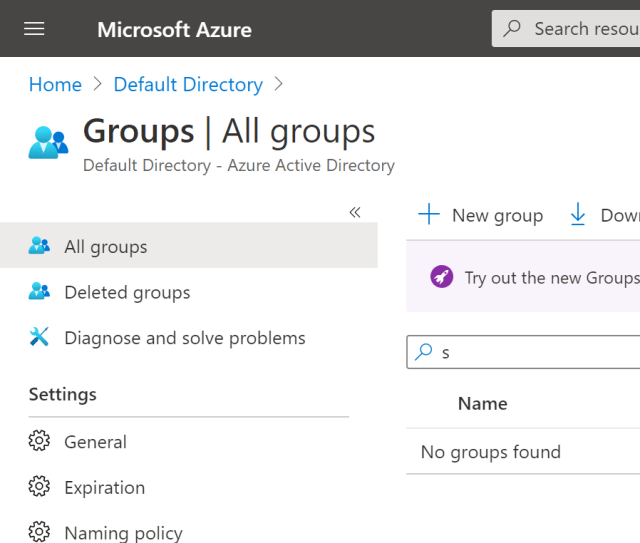Click magnifier icon in groups filter box
Viewport: 640px width, 543px height.
(x=424, y=352)
